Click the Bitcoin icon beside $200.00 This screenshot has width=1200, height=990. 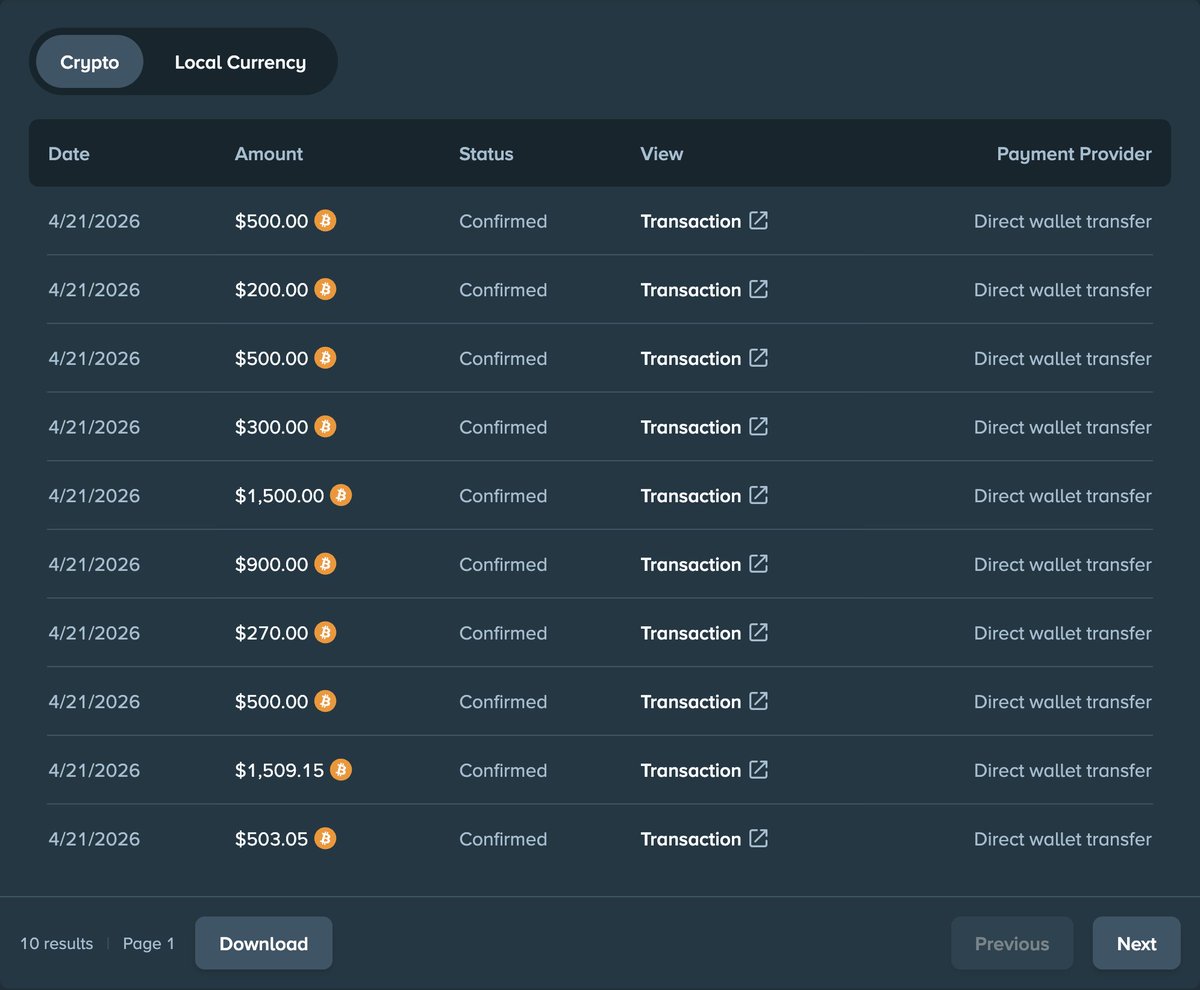[325, 289]
